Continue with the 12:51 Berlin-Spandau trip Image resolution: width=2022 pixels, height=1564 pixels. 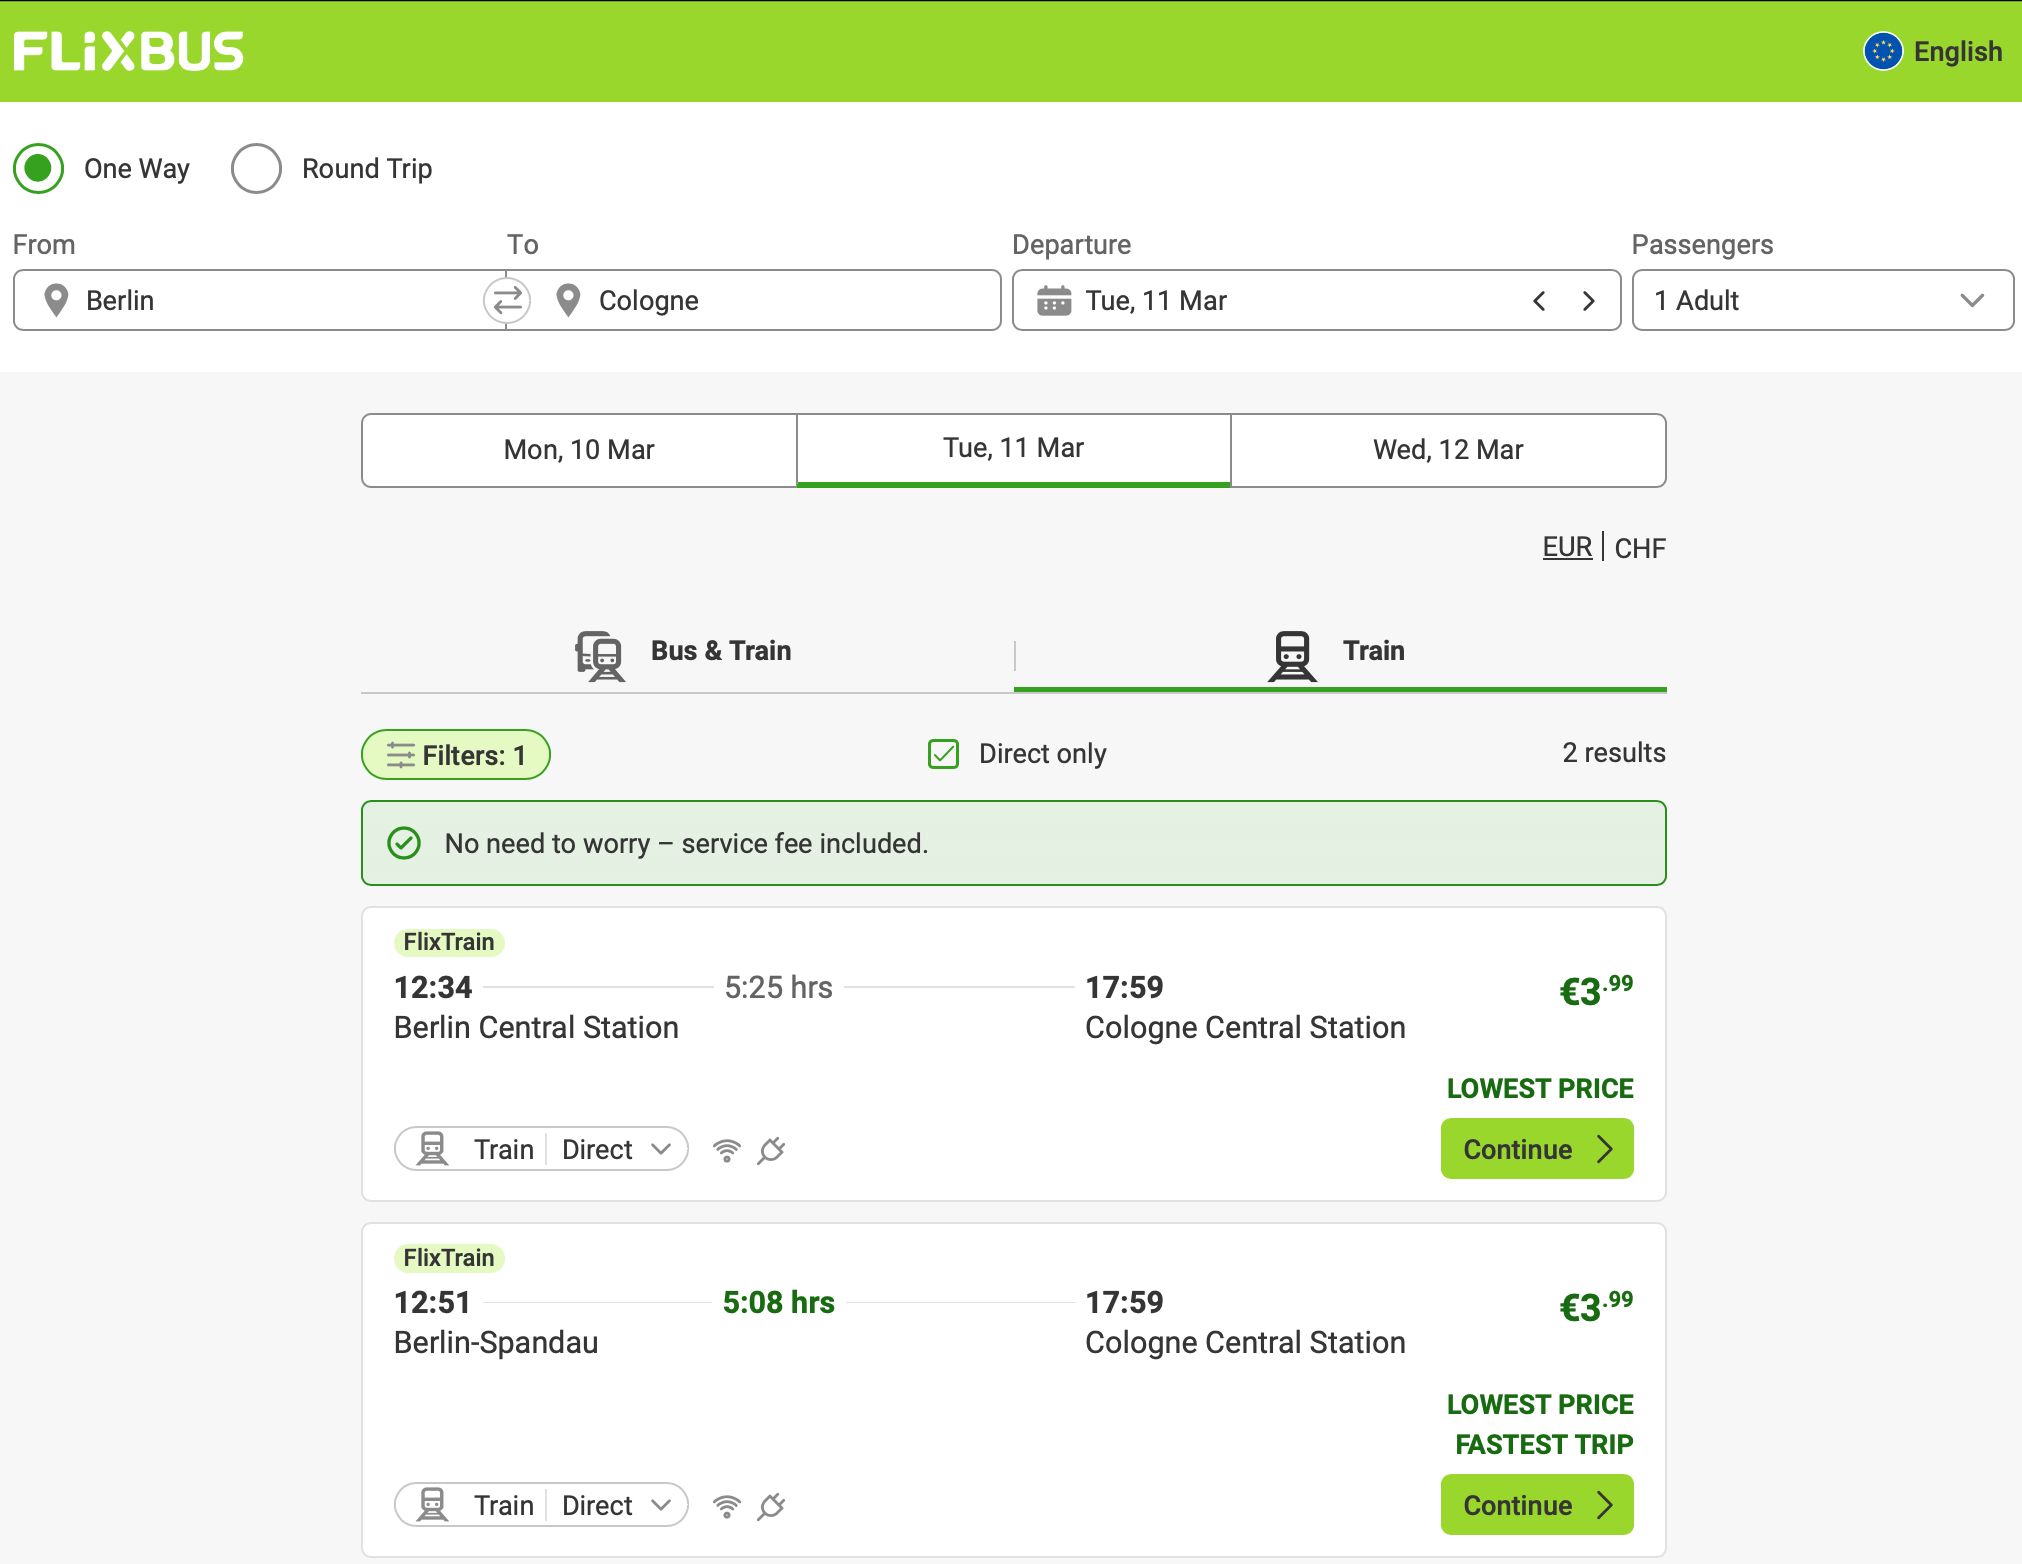point(1537,1505)
